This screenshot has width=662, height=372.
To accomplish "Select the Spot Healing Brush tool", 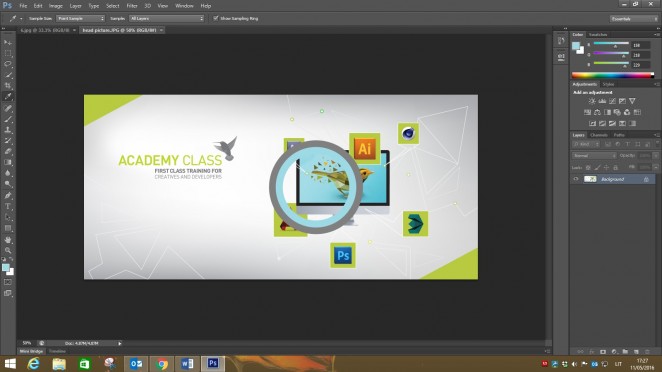I will (x=8, y=109).
